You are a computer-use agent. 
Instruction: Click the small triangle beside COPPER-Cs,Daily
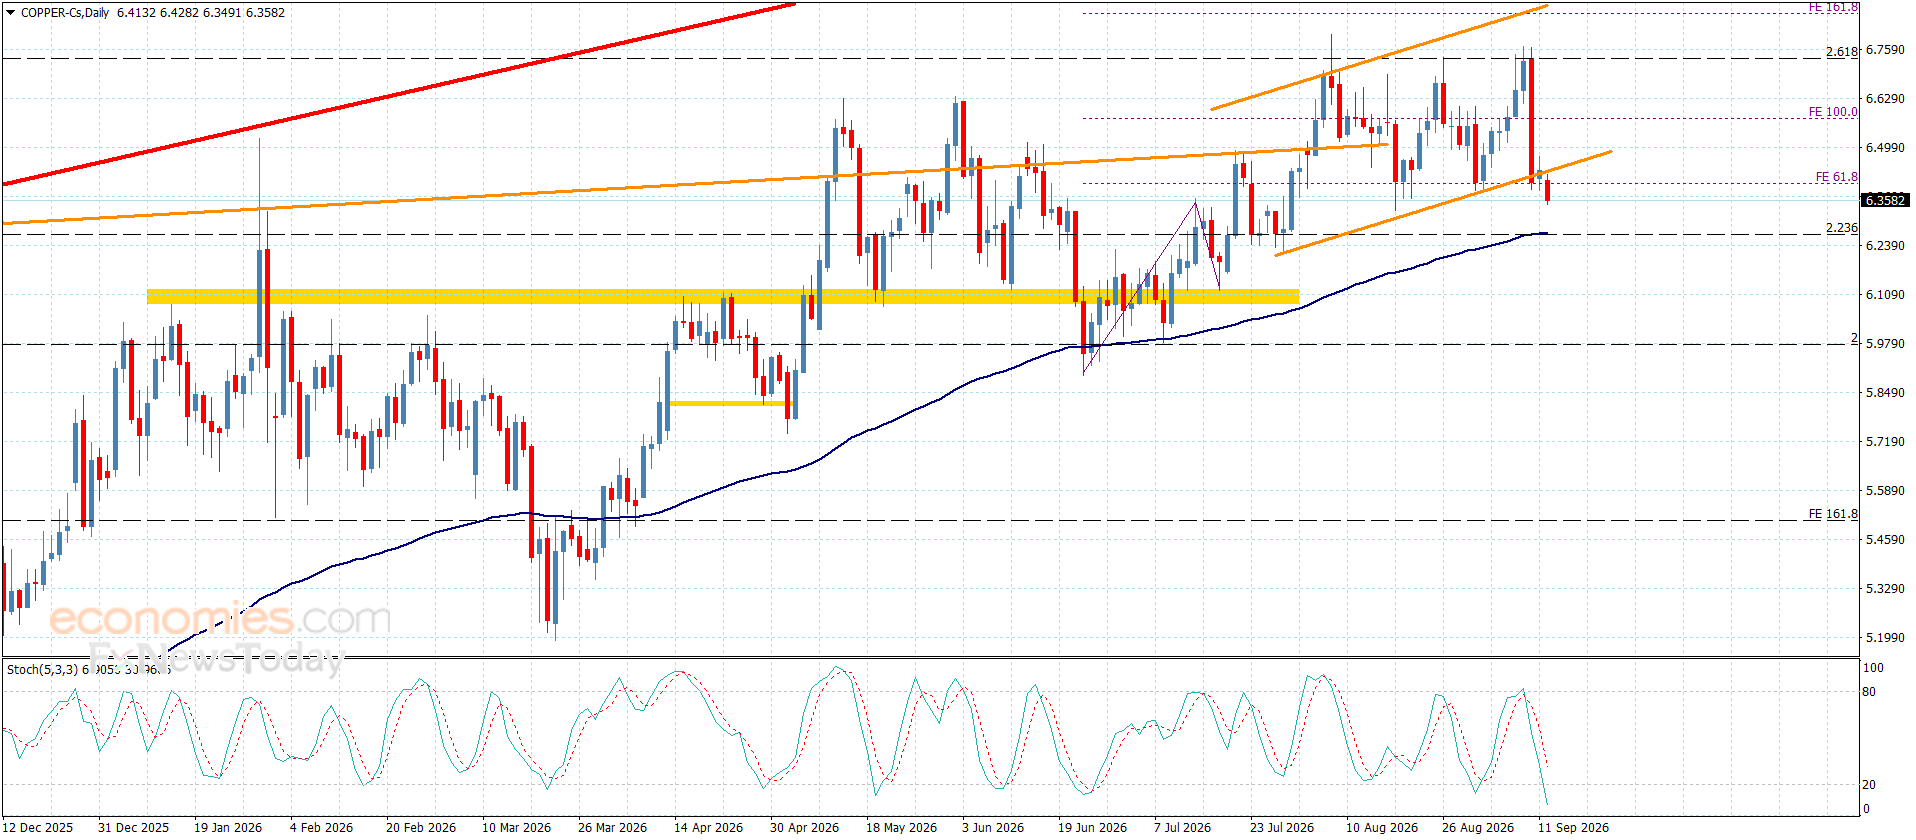(x=10, y=13)
